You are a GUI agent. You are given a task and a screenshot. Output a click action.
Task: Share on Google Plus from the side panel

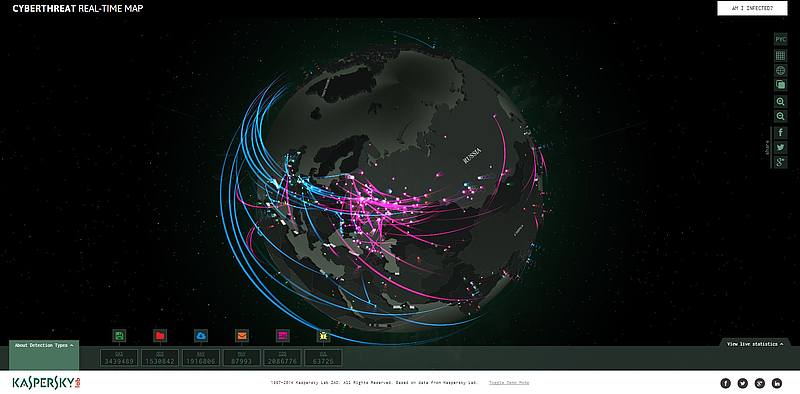[780, 162]
